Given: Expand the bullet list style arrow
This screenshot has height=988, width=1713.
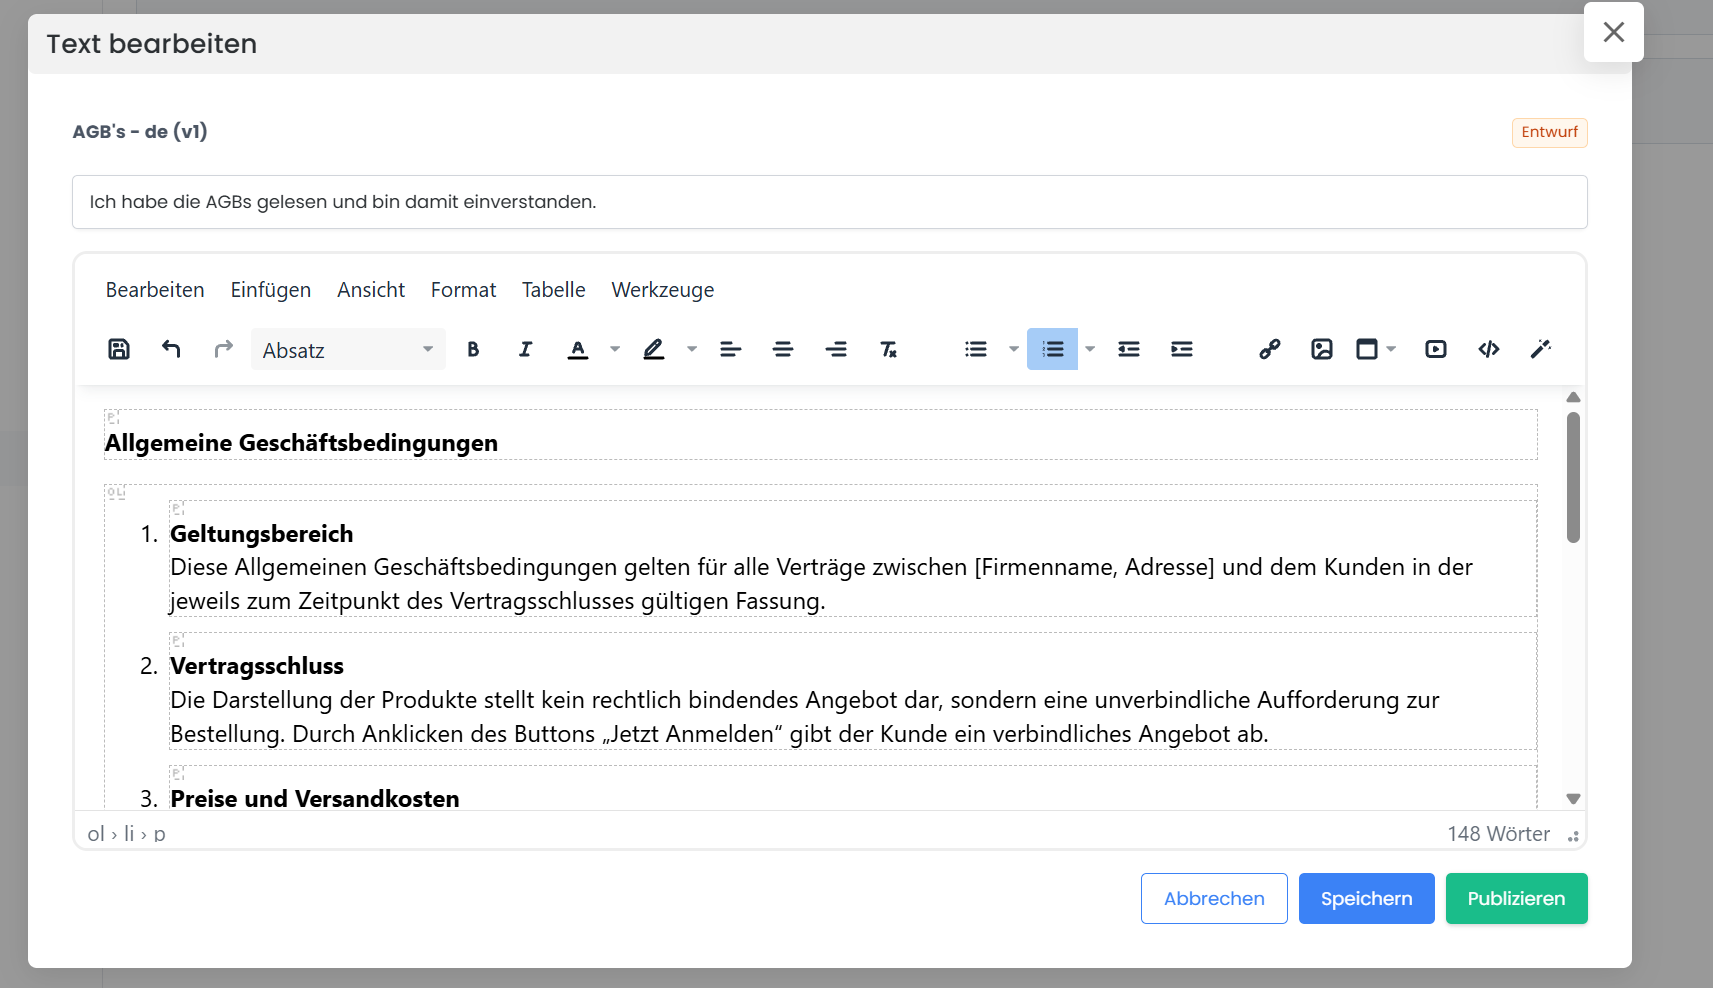Looking at the screenshot, I should pyautogui.click(x=1013, y=349).
